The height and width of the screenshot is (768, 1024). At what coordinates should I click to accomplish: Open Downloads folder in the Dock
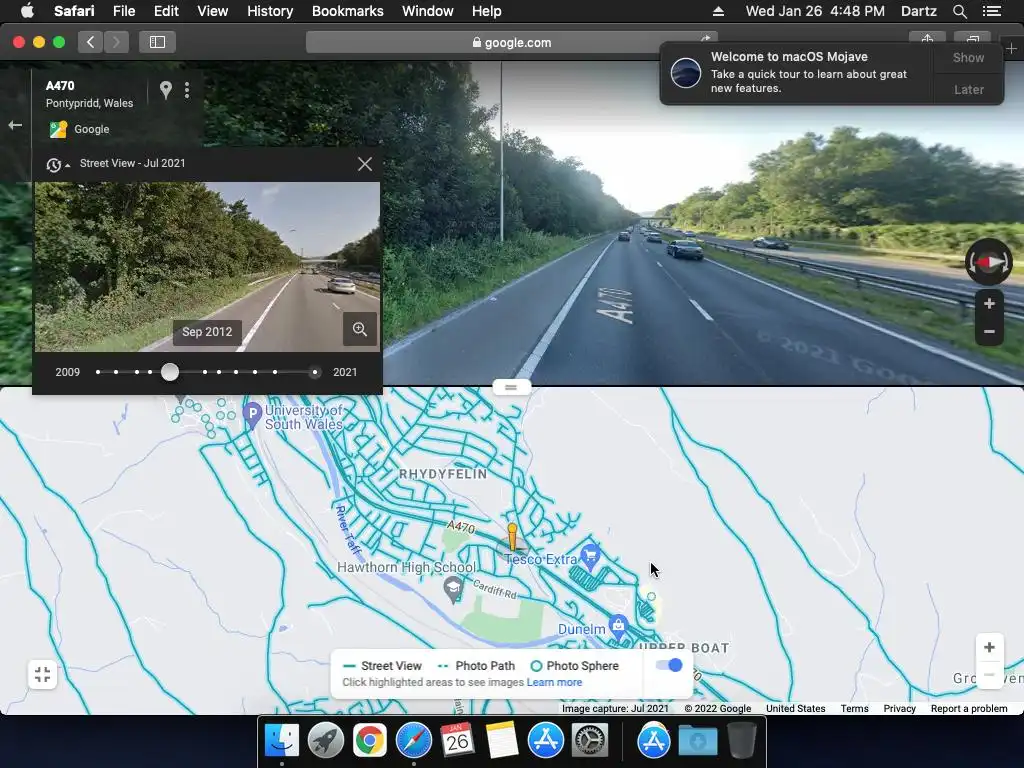[x=697, y=741]
